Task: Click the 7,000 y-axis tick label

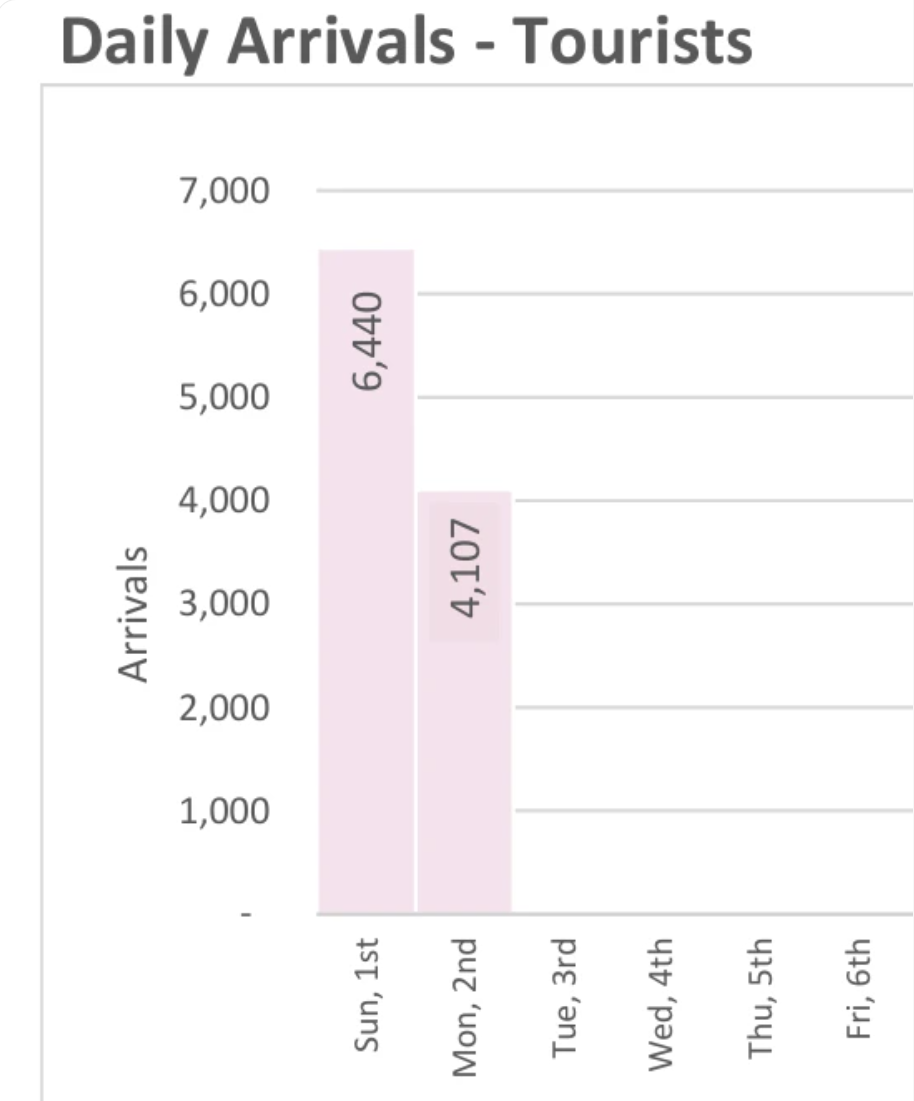Action: click(x=223, y=190)
